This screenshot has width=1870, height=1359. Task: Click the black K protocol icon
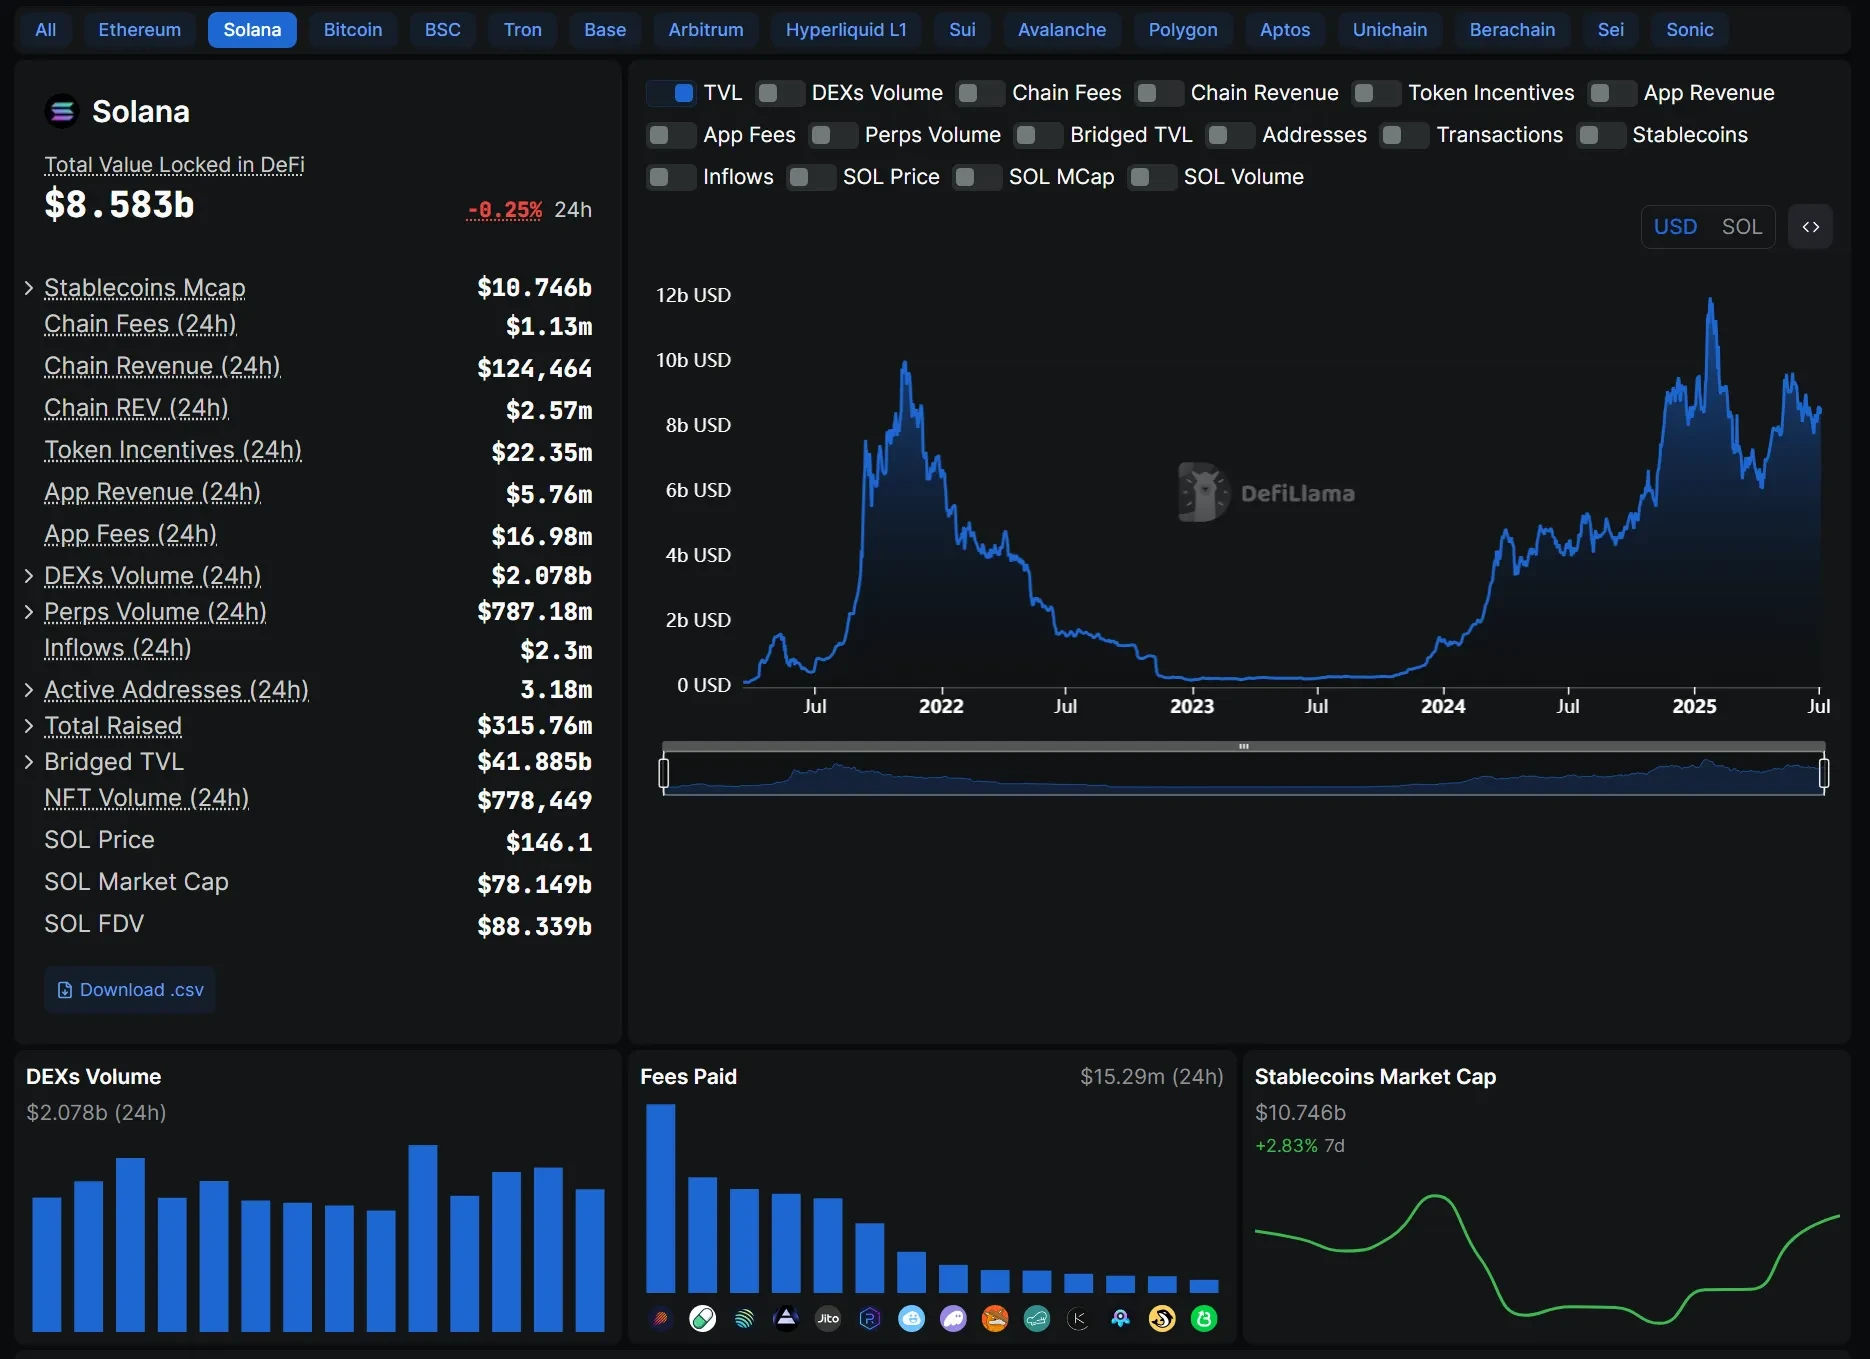click(1079, 1319)
